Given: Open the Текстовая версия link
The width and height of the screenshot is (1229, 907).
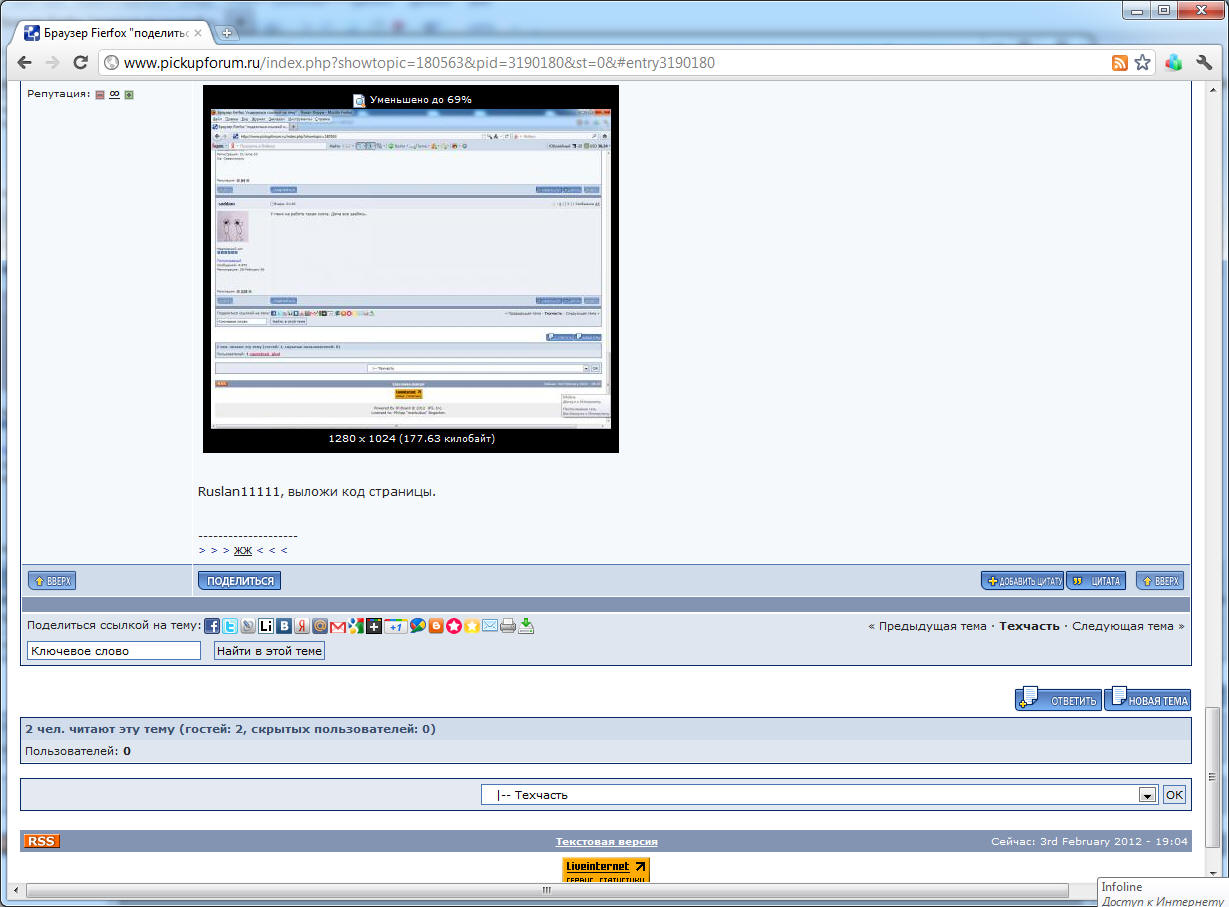Looking at the screenshot, I should (606, 842).
